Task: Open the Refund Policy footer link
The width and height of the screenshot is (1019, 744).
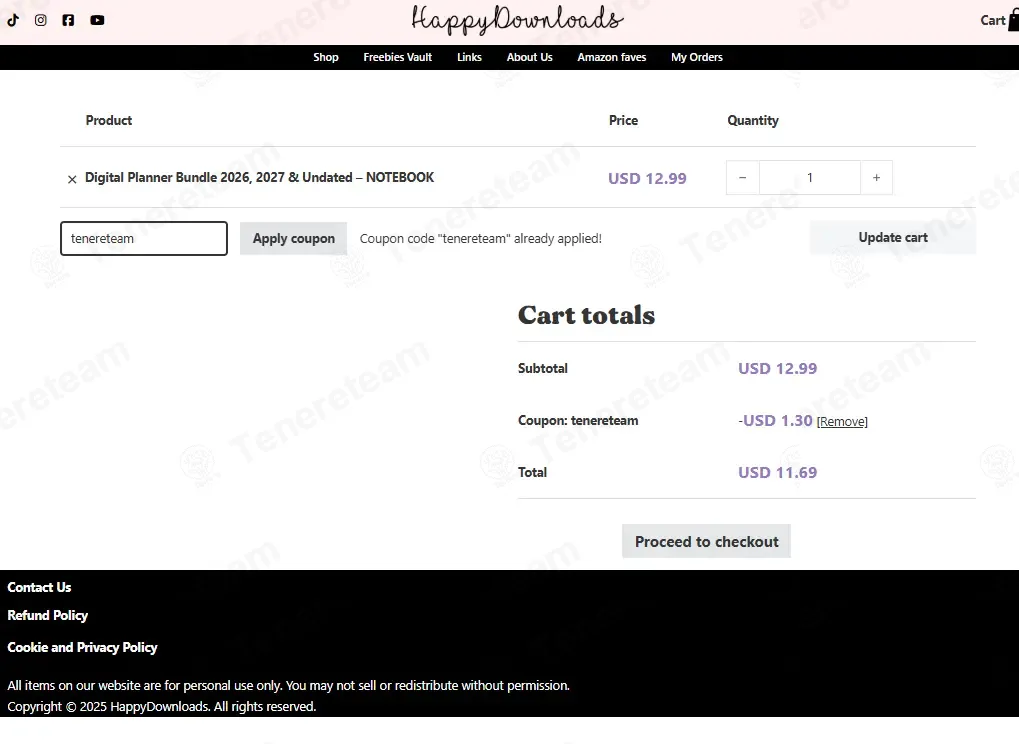Action: point(47,615)
